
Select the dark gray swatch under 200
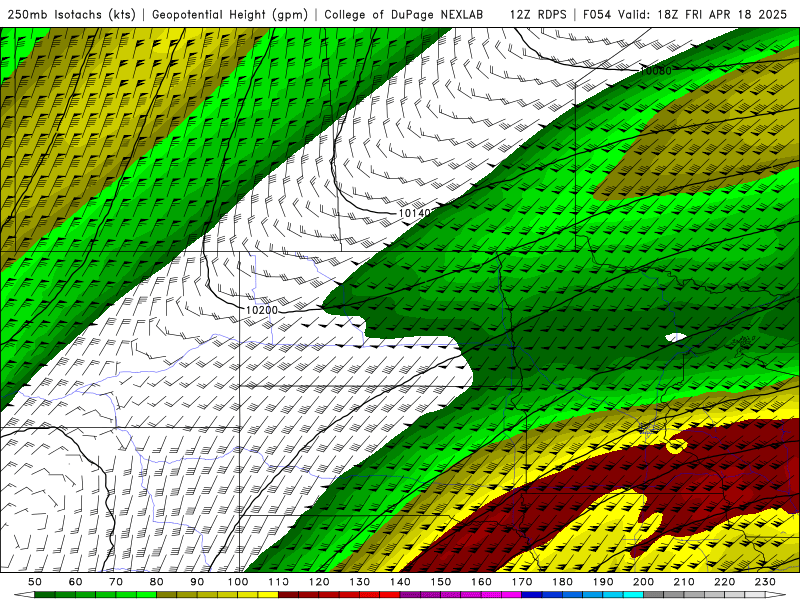point(654,595)
